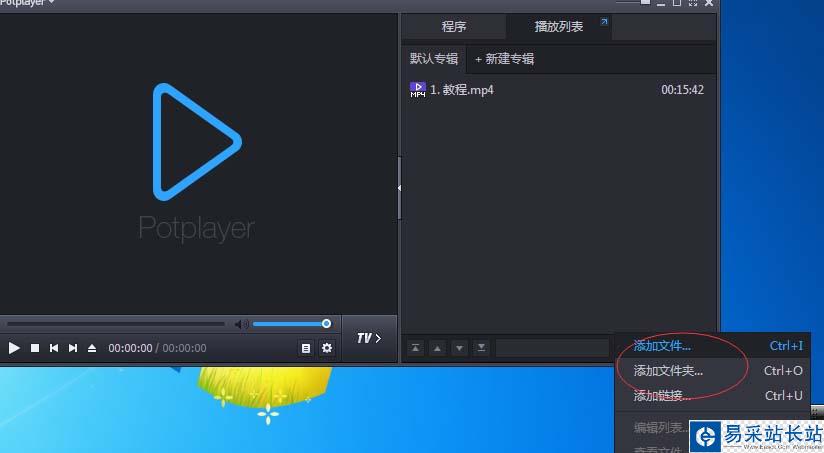Select the 默认专辑 album tab
The height and width of the screenshot is (453, 824).
tap(434, 58)
